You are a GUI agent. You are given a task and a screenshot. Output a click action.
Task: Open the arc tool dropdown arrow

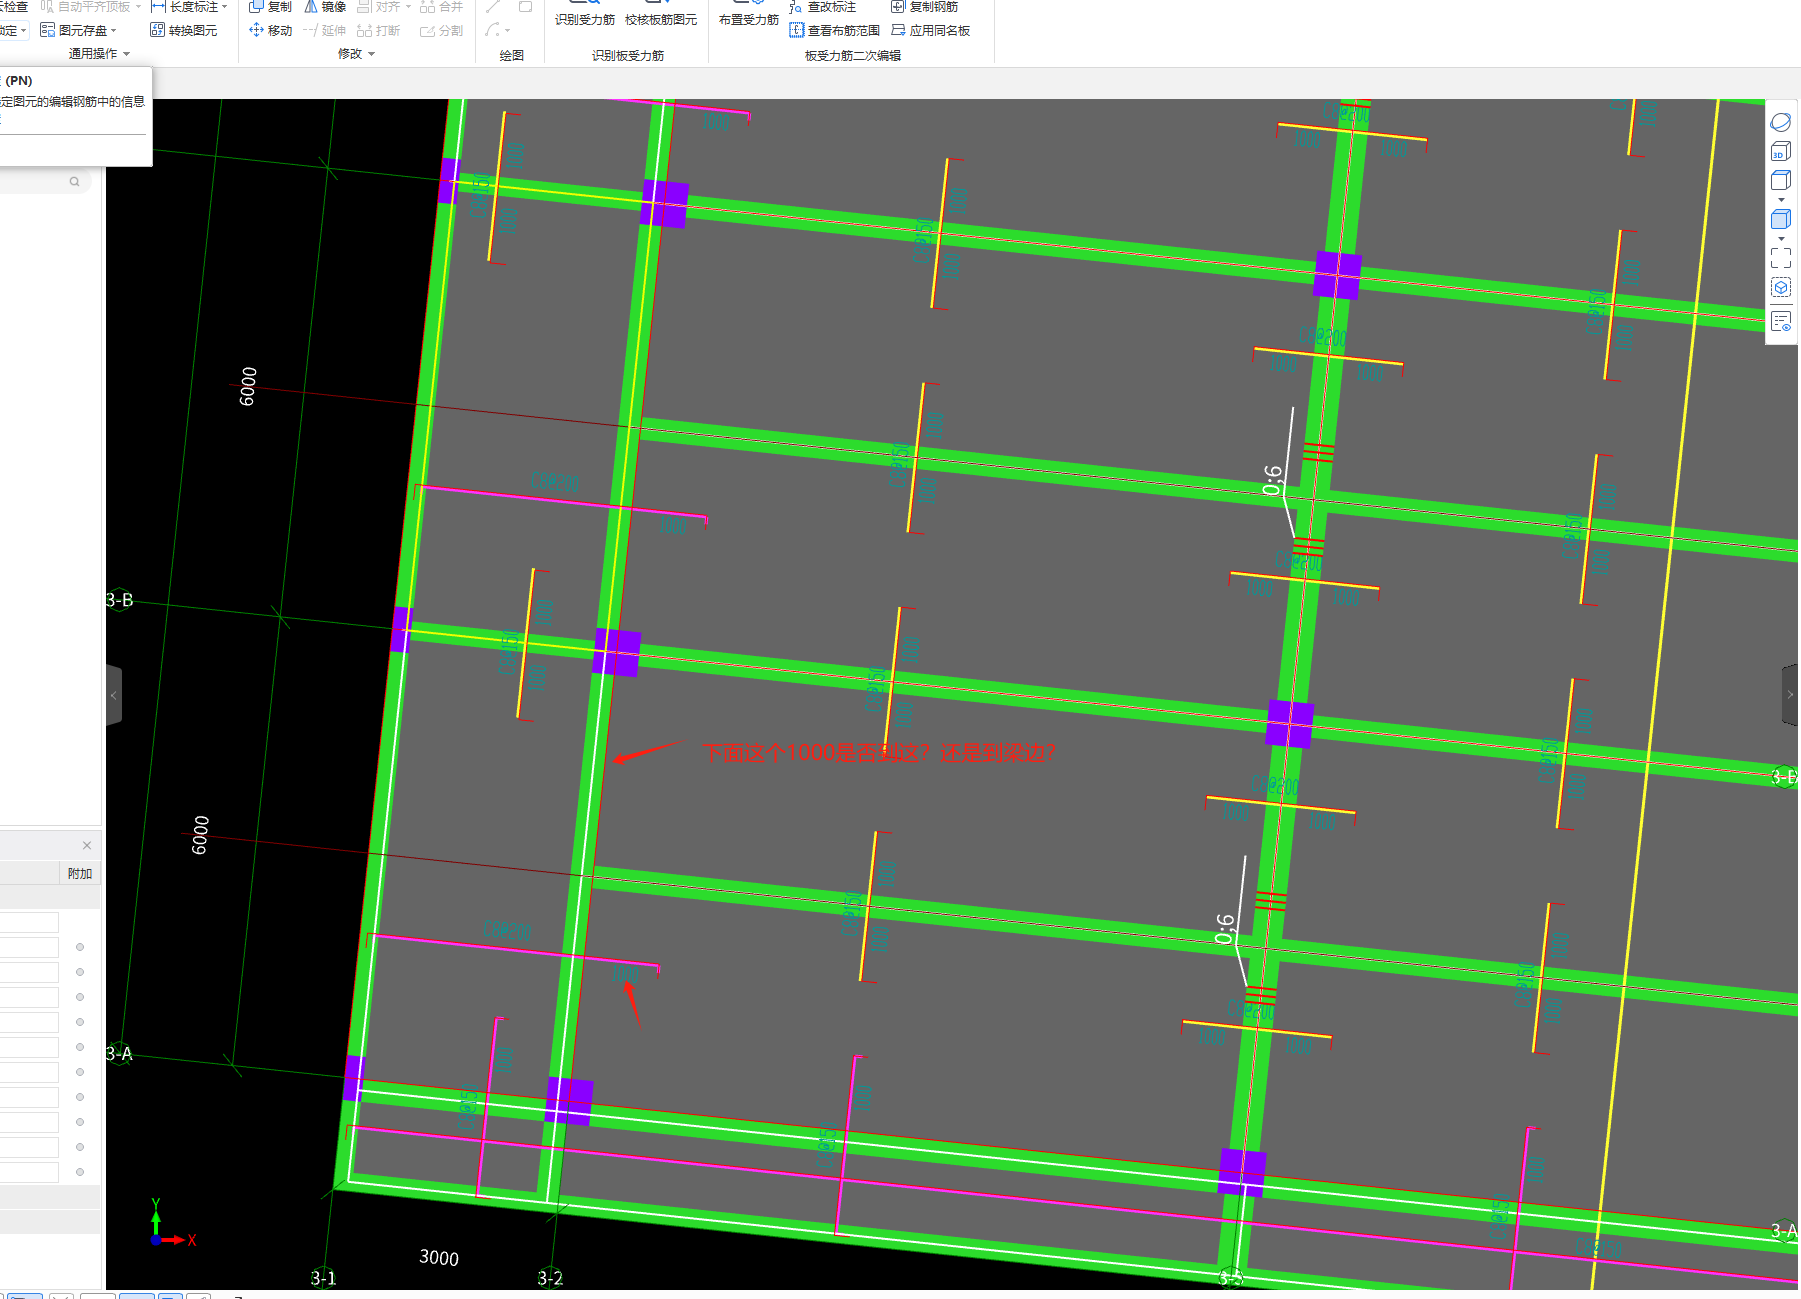508,31
